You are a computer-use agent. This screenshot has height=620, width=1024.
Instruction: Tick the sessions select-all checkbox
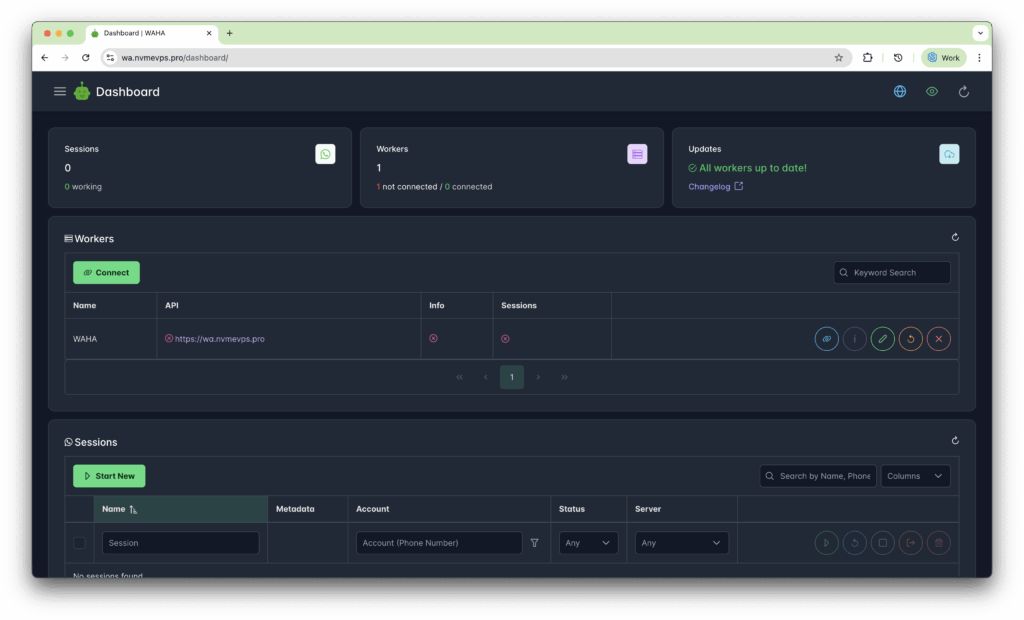tap(80, 543)
